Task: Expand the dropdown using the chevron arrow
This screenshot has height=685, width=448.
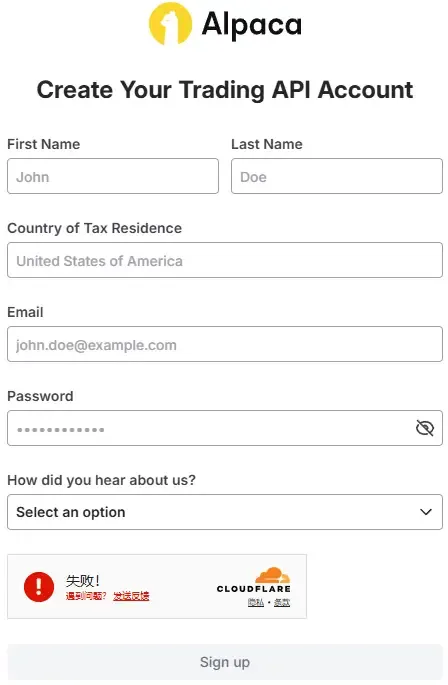Action: (x=426, y=512)
